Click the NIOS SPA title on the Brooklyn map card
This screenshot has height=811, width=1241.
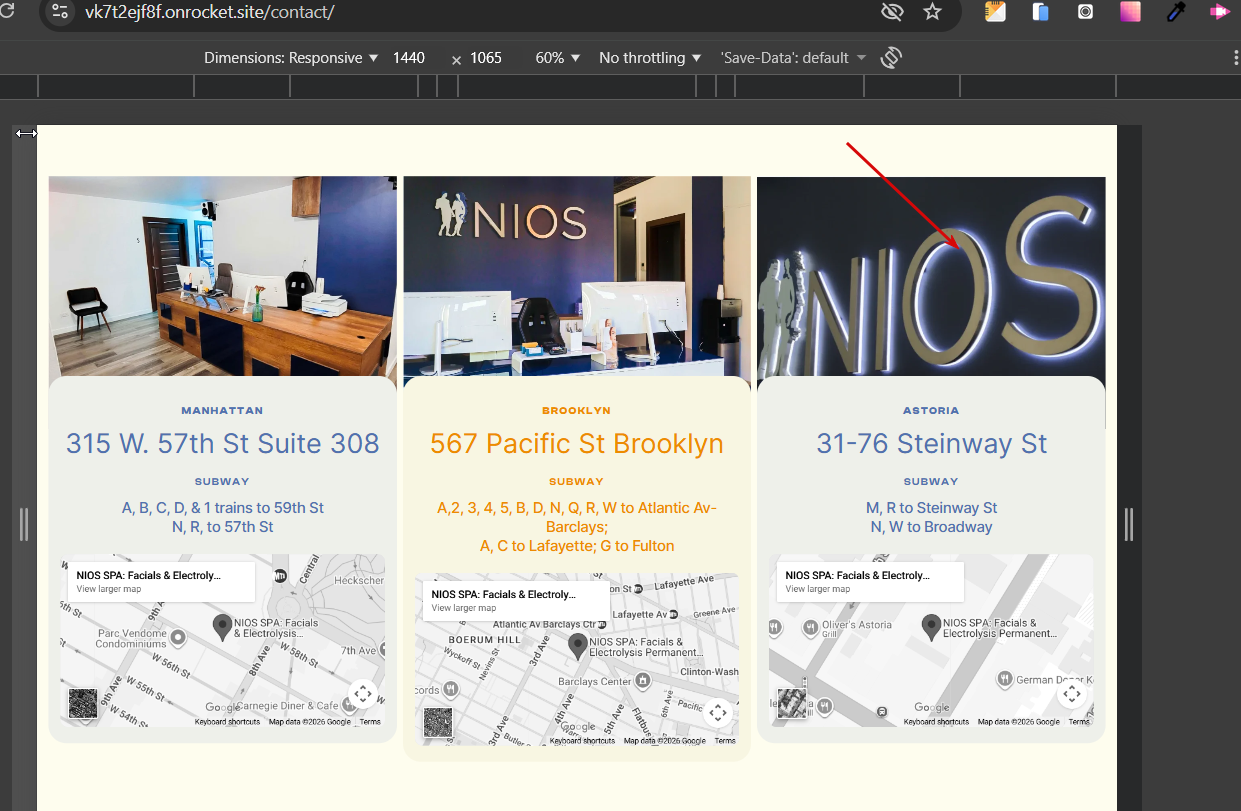[504, 594]
